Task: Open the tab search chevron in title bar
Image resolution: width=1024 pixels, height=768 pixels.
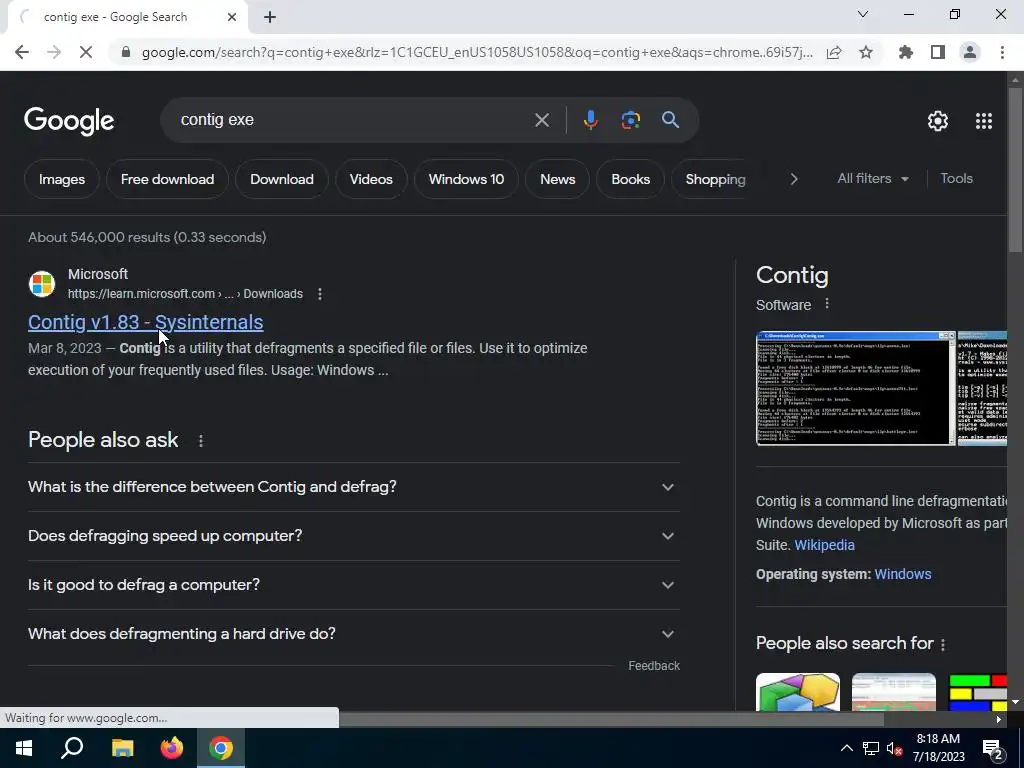Action: (863, 14)
